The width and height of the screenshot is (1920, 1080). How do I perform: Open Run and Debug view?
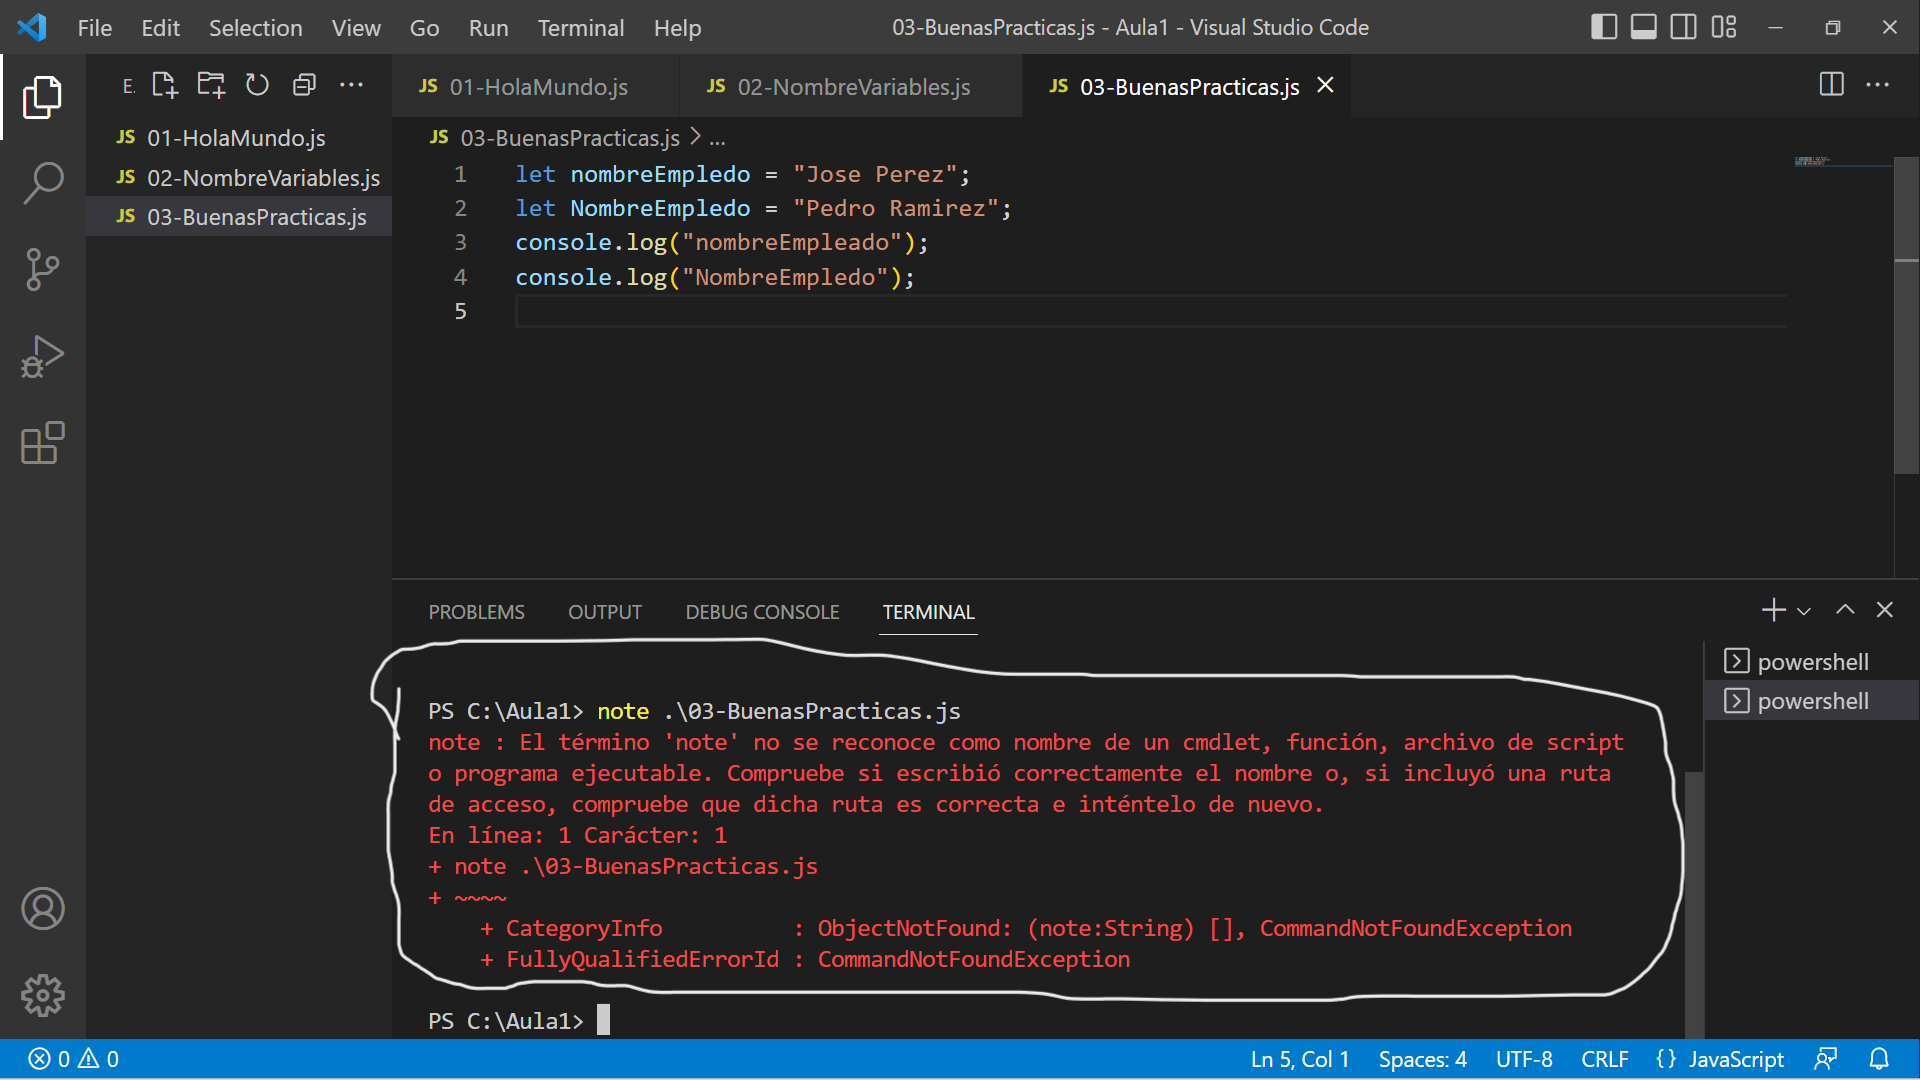pos(42,357)
